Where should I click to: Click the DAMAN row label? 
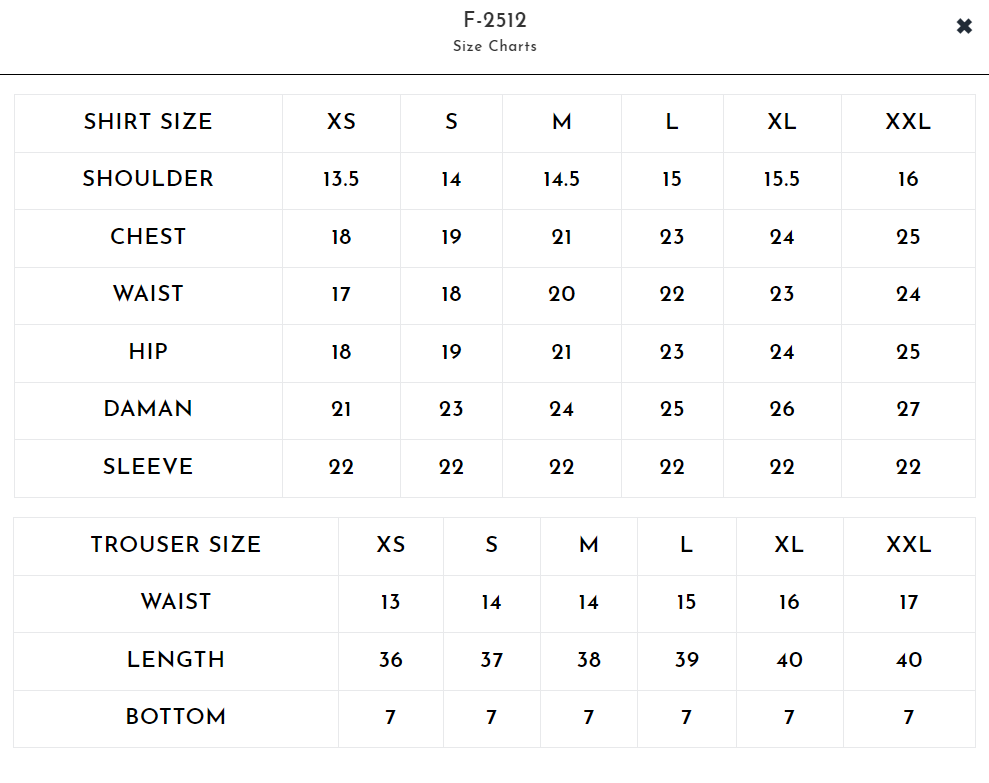[148, 409]
